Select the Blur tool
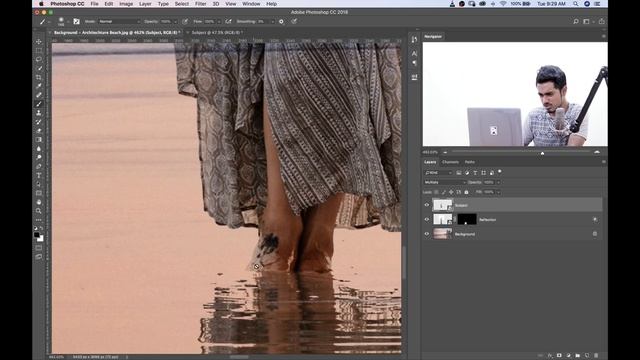The image size is (640, 360). [x=39, y=149]
